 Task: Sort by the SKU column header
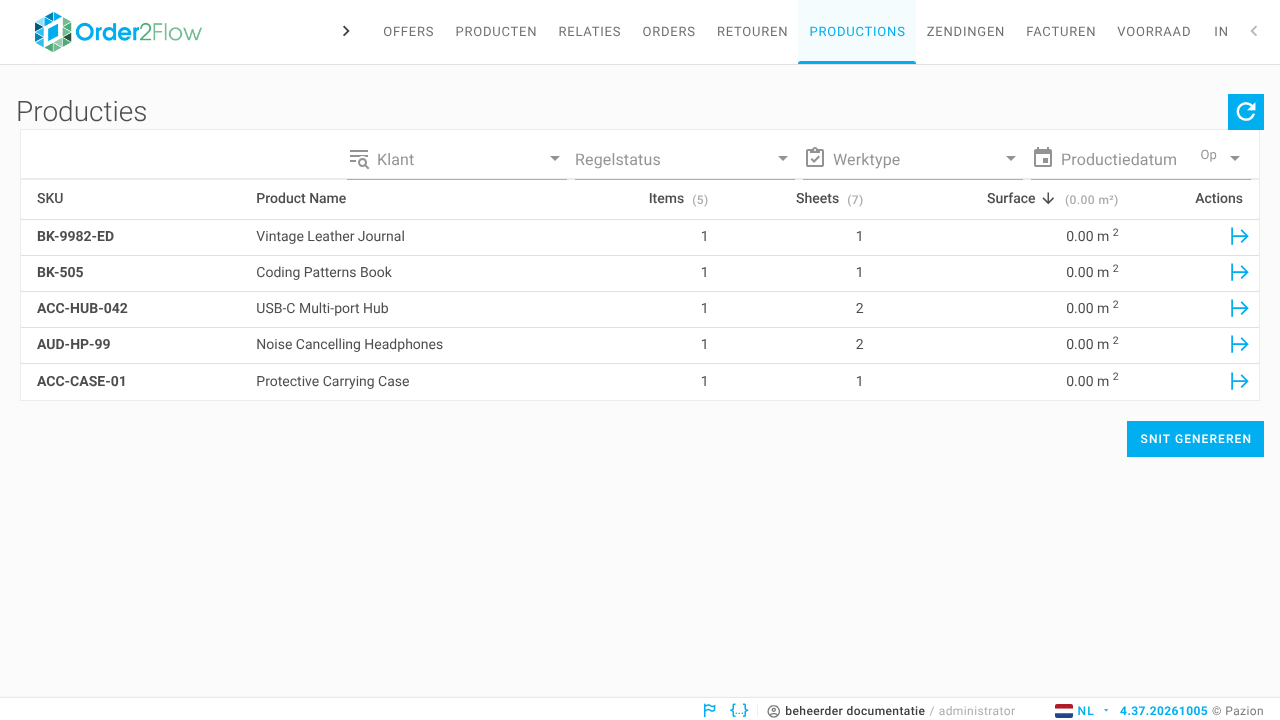coord(50,198)
